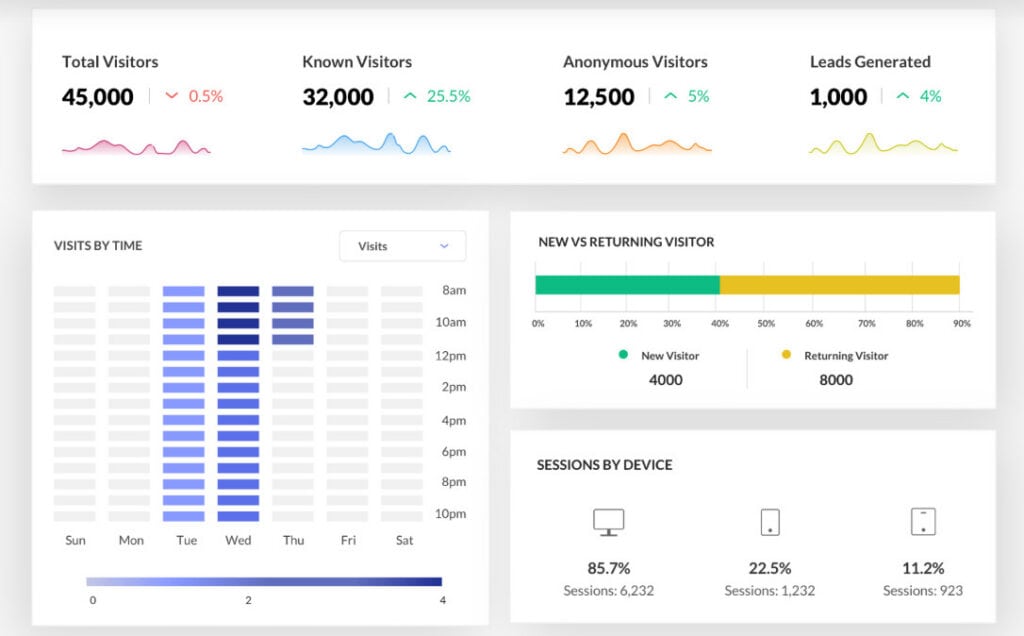Click the Total Visitors pink sparkline chart
This screenshot has width=1024, height=636.
tap(136, 147)
